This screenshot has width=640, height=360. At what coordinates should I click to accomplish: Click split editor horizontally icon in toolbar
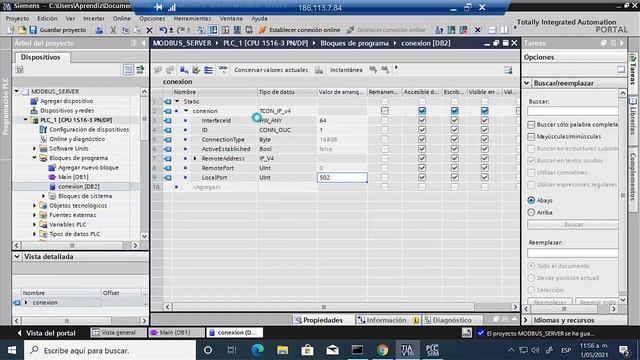coord(492,30)
